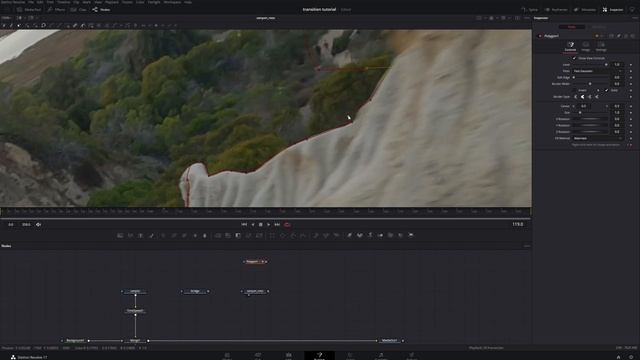
Task: Open the Spline editor panel
Action: point(530,9)
